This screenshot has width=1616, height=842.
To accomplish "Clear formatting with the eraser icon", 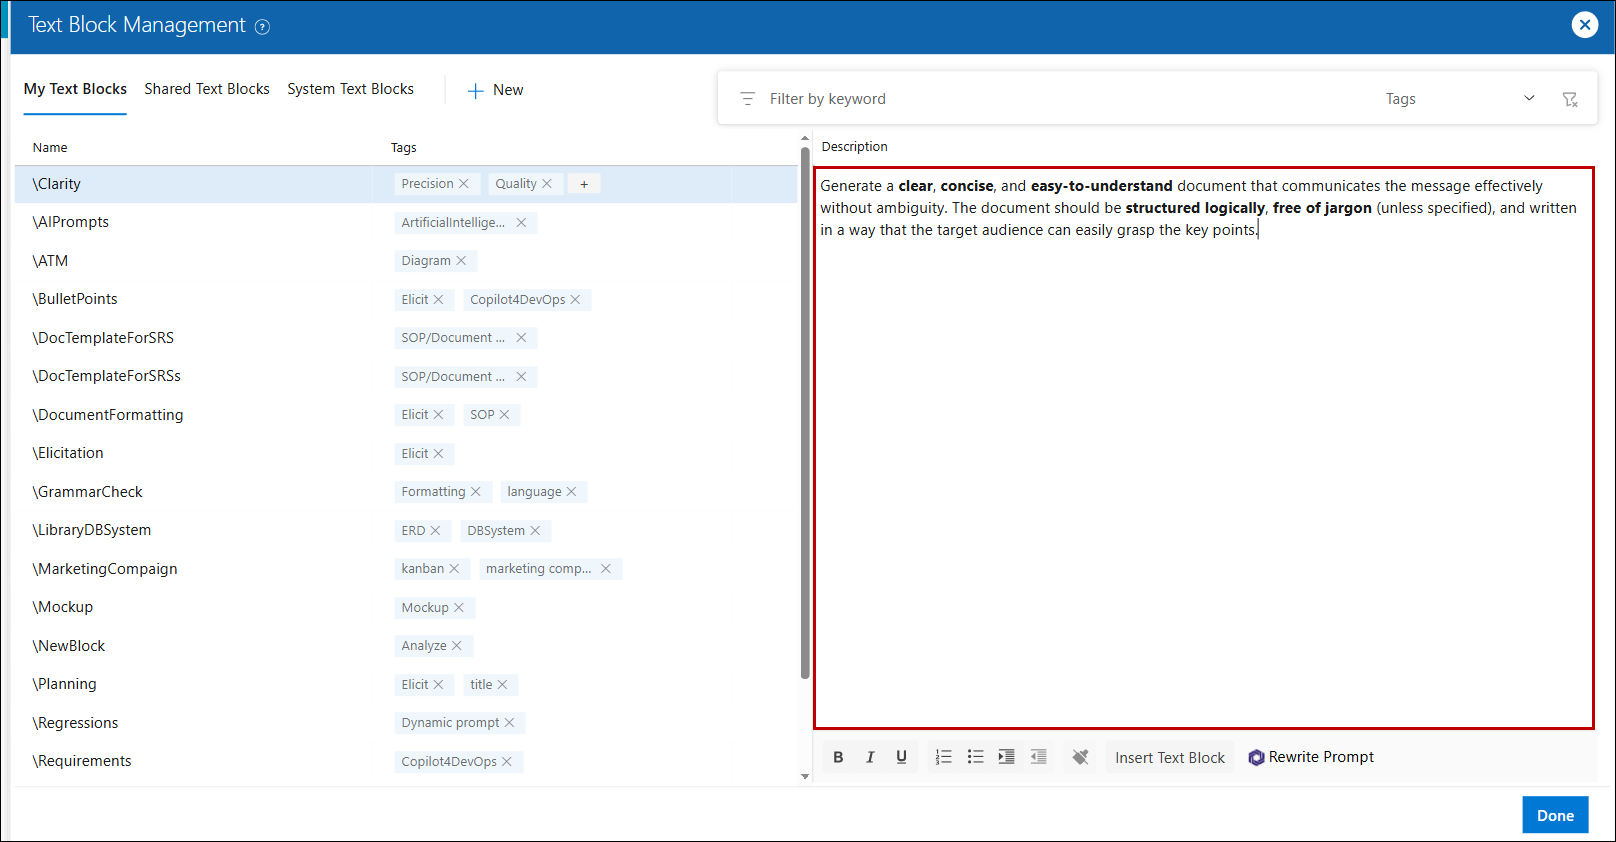I will click(1080, 757).
